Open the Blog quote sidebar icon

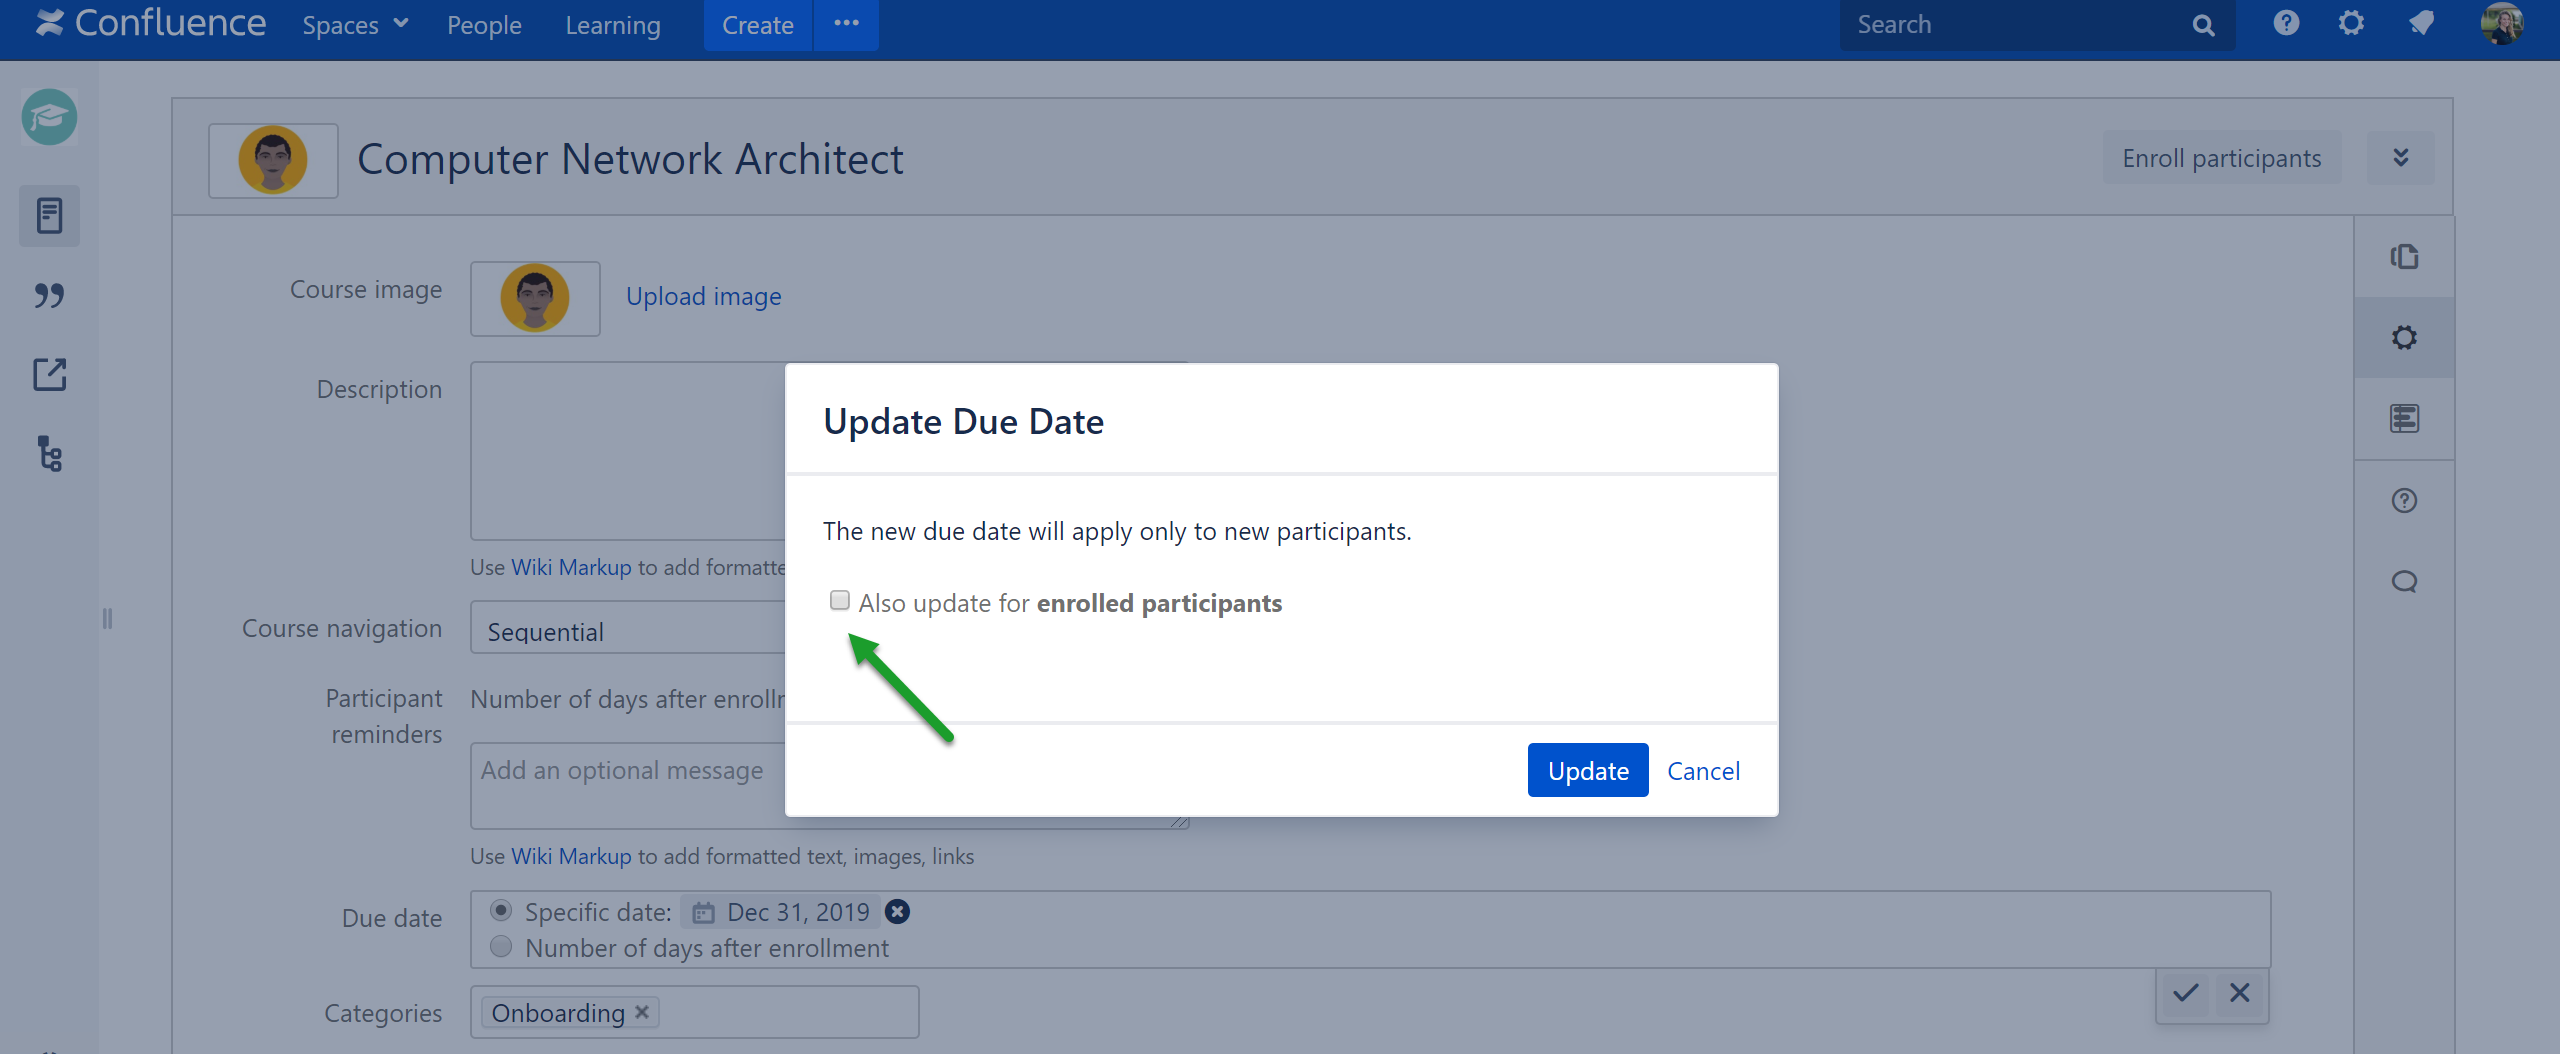click(49, 296)
